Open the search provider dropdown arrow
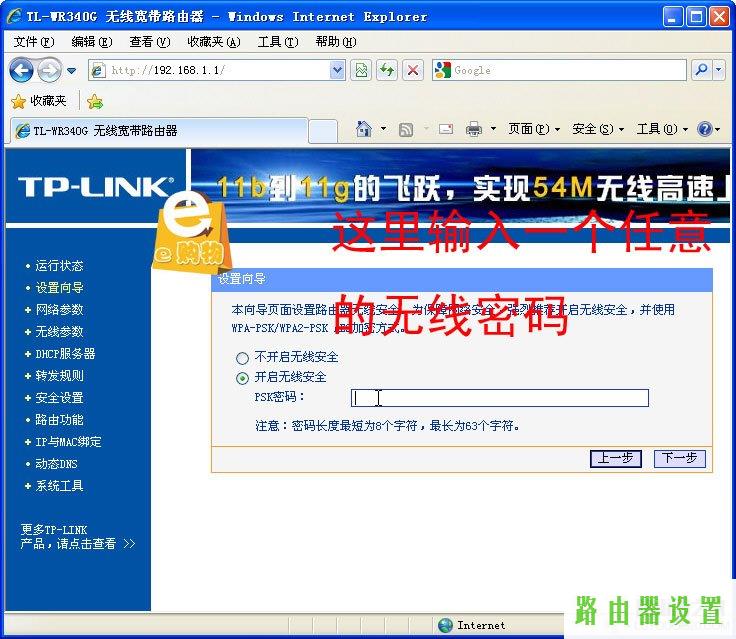This screenshot has width=736, height=639. tap(719, 70)
